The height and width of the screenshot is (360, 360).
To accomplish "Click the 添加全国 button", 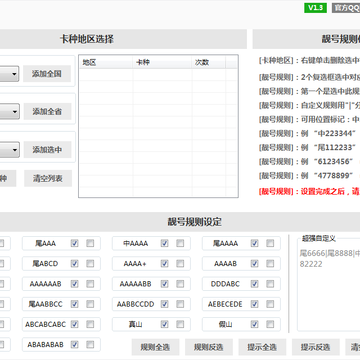I will [47, 74].
